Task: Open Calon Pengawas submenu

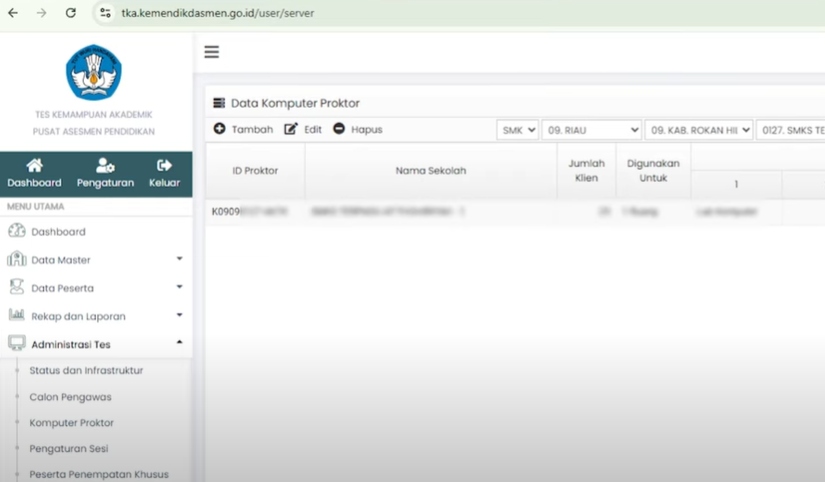Action: (71, 397)
